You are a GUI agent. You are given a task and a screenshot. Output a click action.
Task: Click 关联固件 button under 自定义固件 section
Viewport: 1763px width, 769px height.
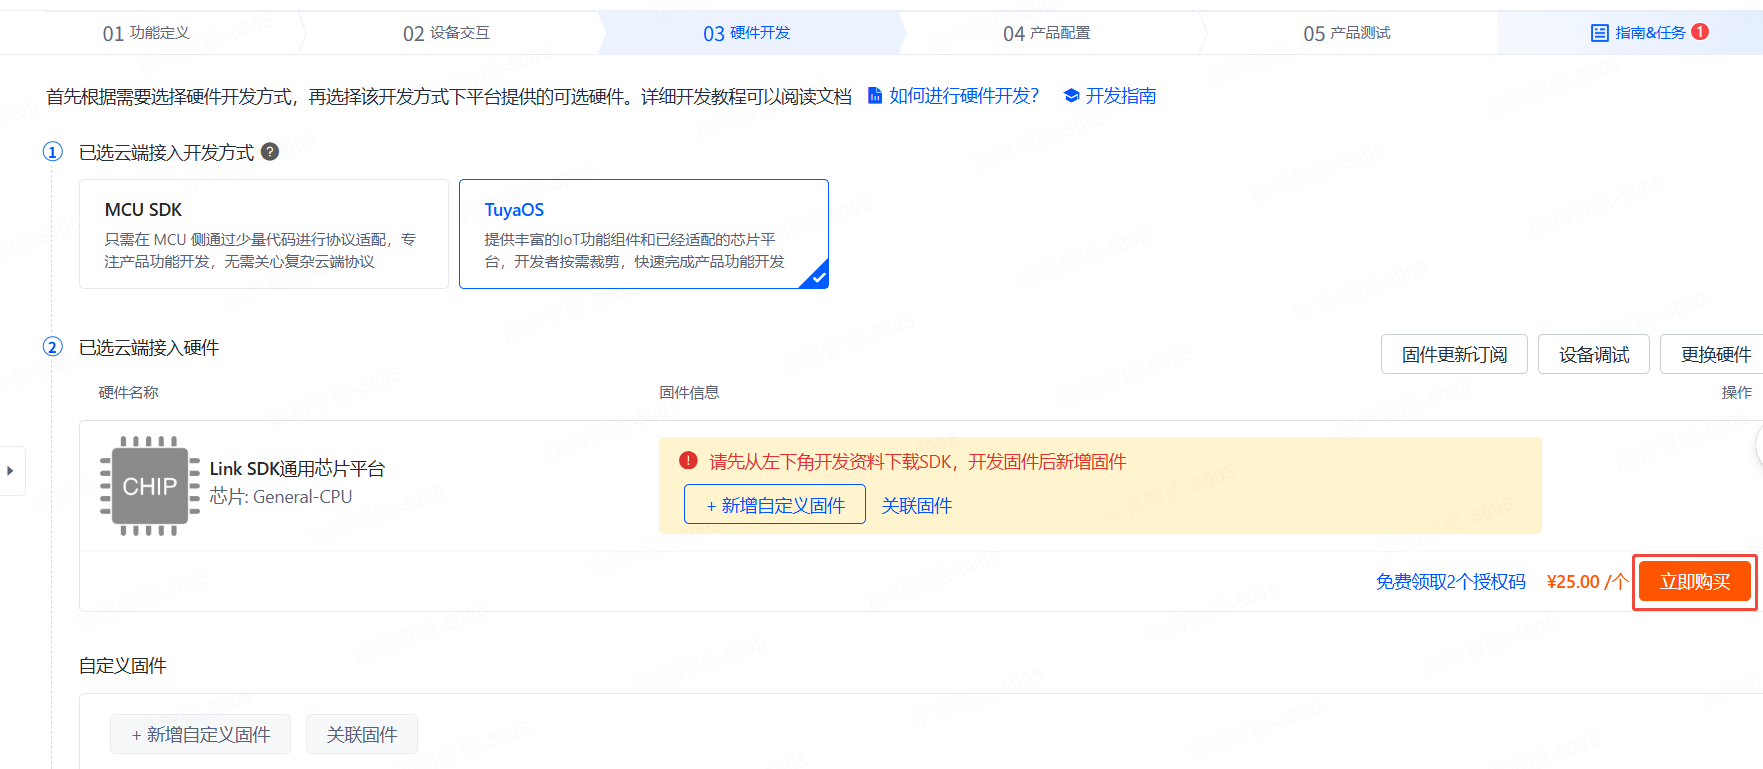pos(362,734)
